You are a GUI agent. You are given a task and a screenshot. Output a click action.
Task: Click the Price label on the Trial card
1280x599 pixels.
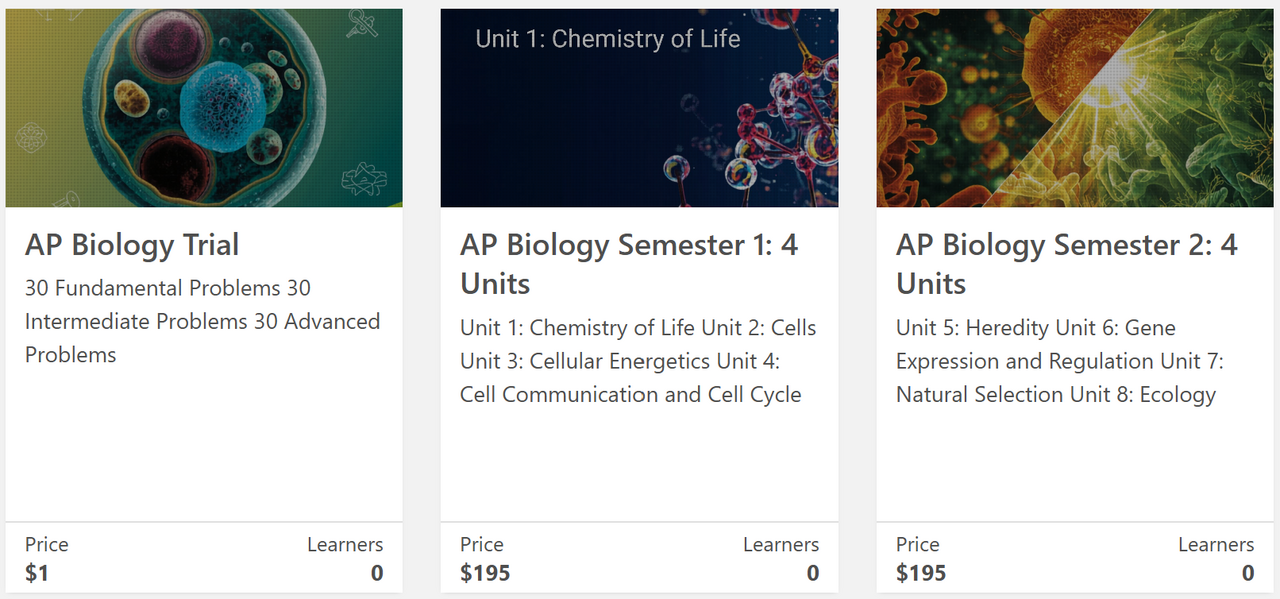[x=47, y=545]
